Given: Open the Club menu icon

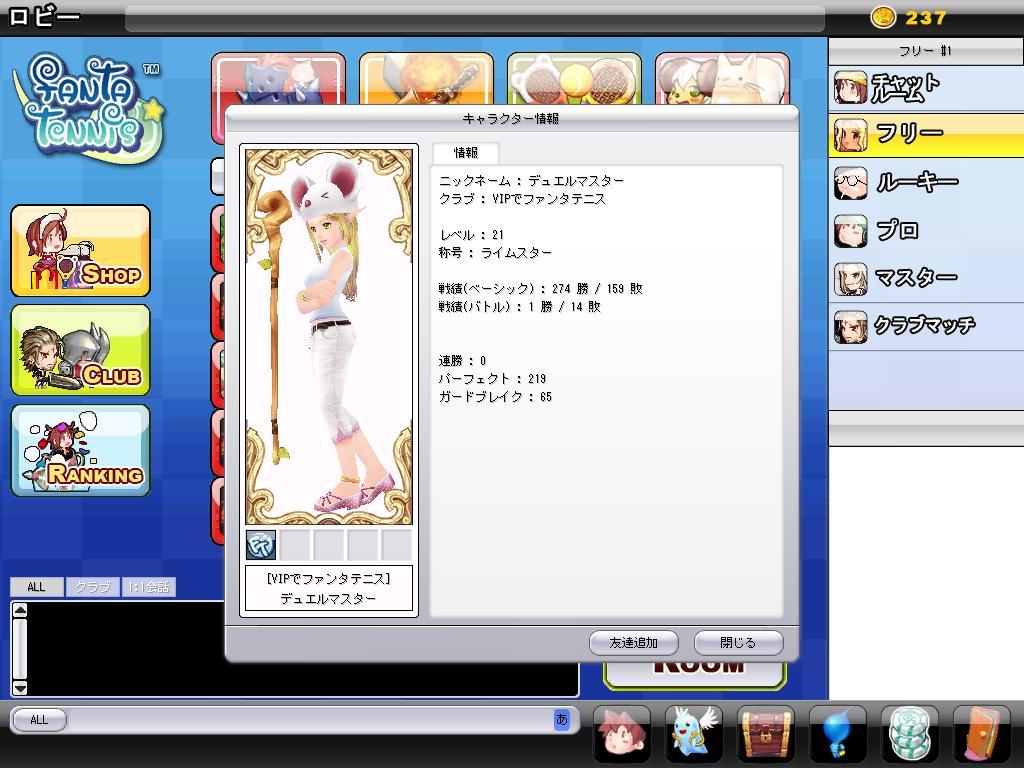Looking at the screenshot, I should pos(80,350).
